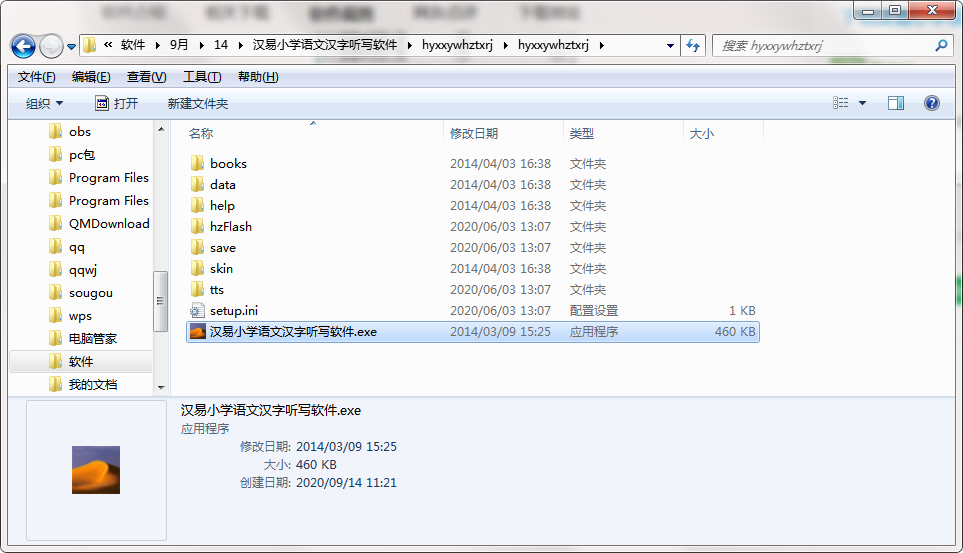Select pc包 folder in navigation tree
This screenshot has width=963, height=553.
point(82,155)
